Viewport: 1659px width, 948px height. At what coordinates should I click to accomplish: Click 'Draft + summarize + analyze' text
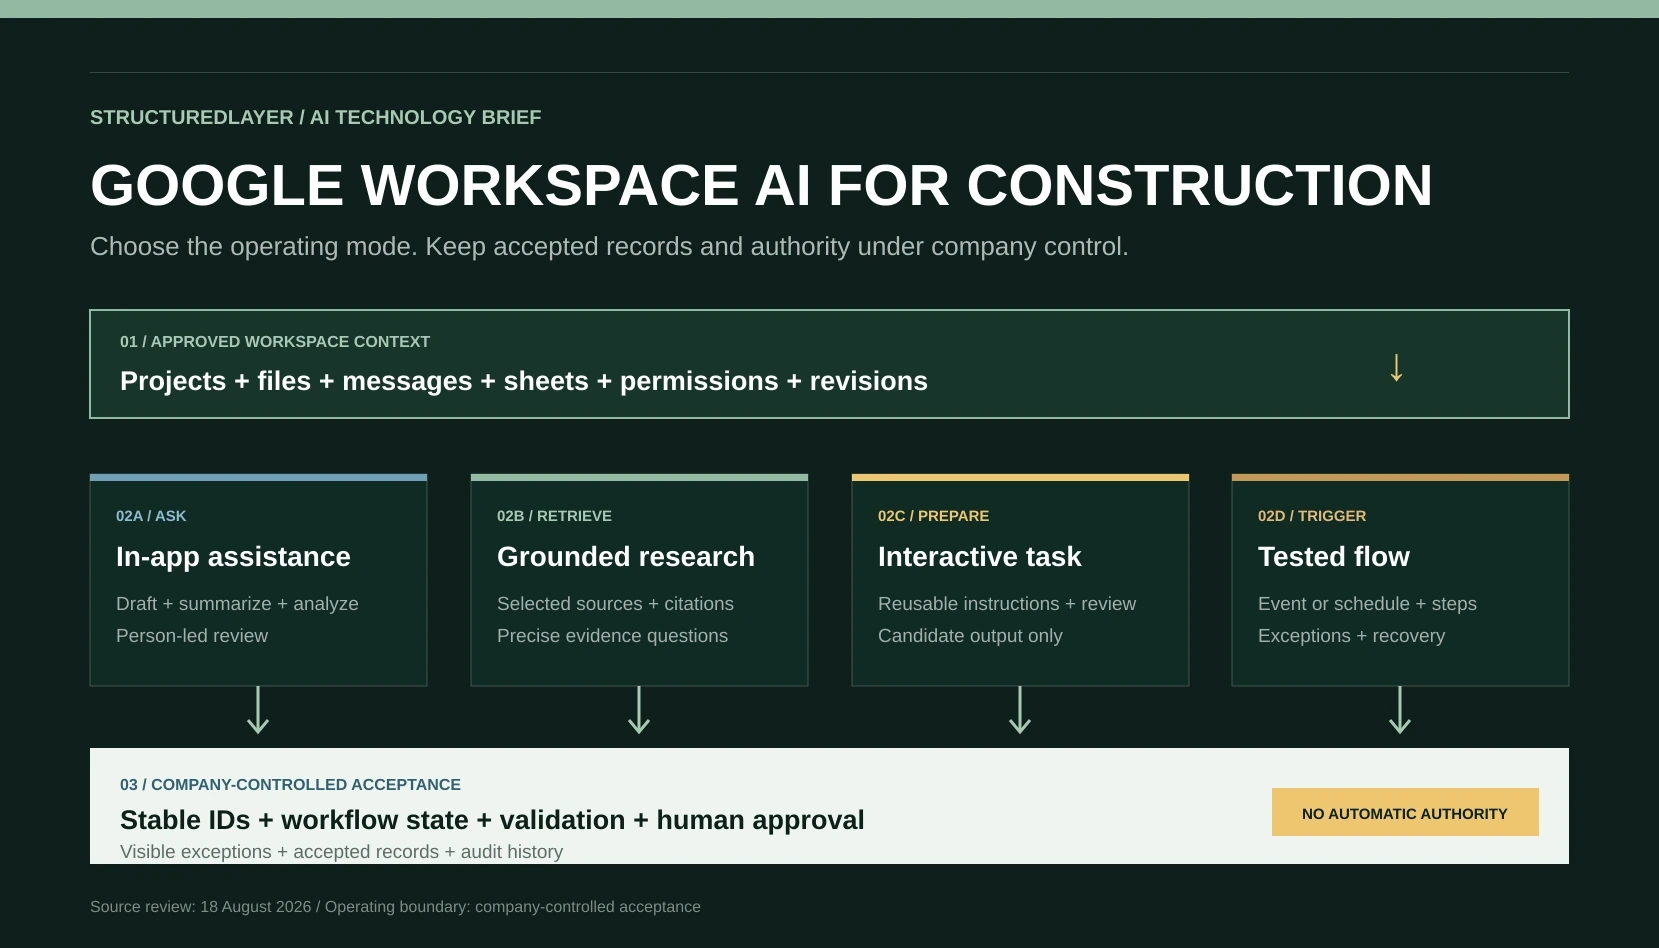point(237,604)
